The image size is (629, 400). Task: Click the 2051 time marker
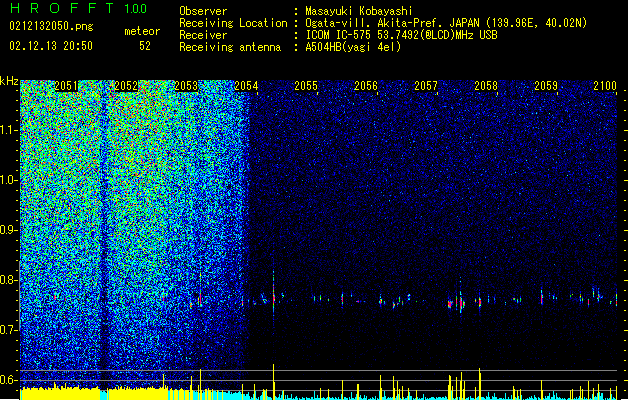pos(66,86)
